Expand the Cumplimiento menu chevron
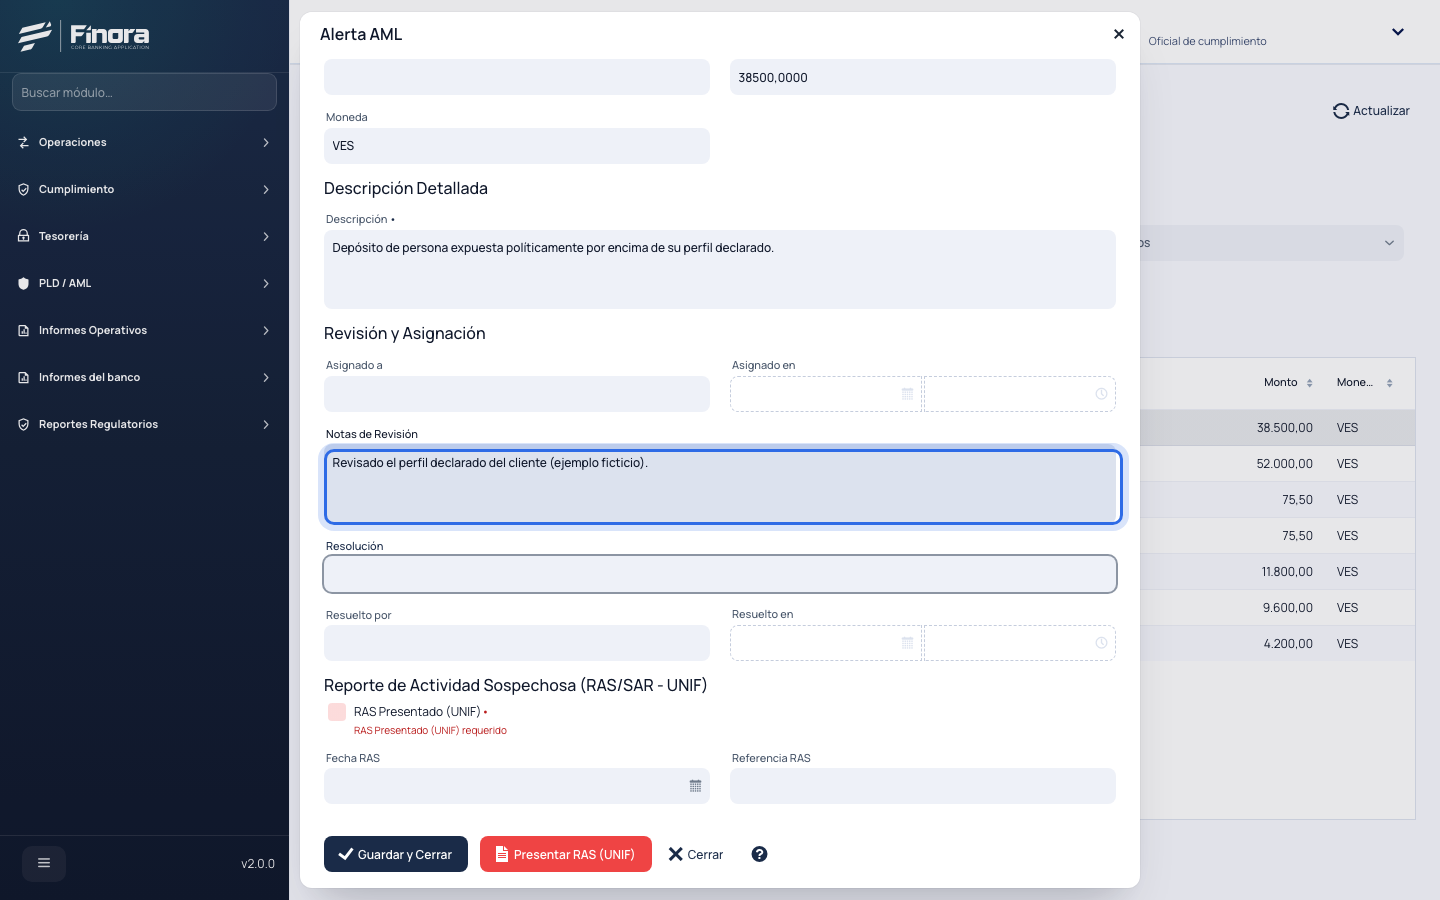Viewport: 1440px width, 900px height. (x=266, y=189)
